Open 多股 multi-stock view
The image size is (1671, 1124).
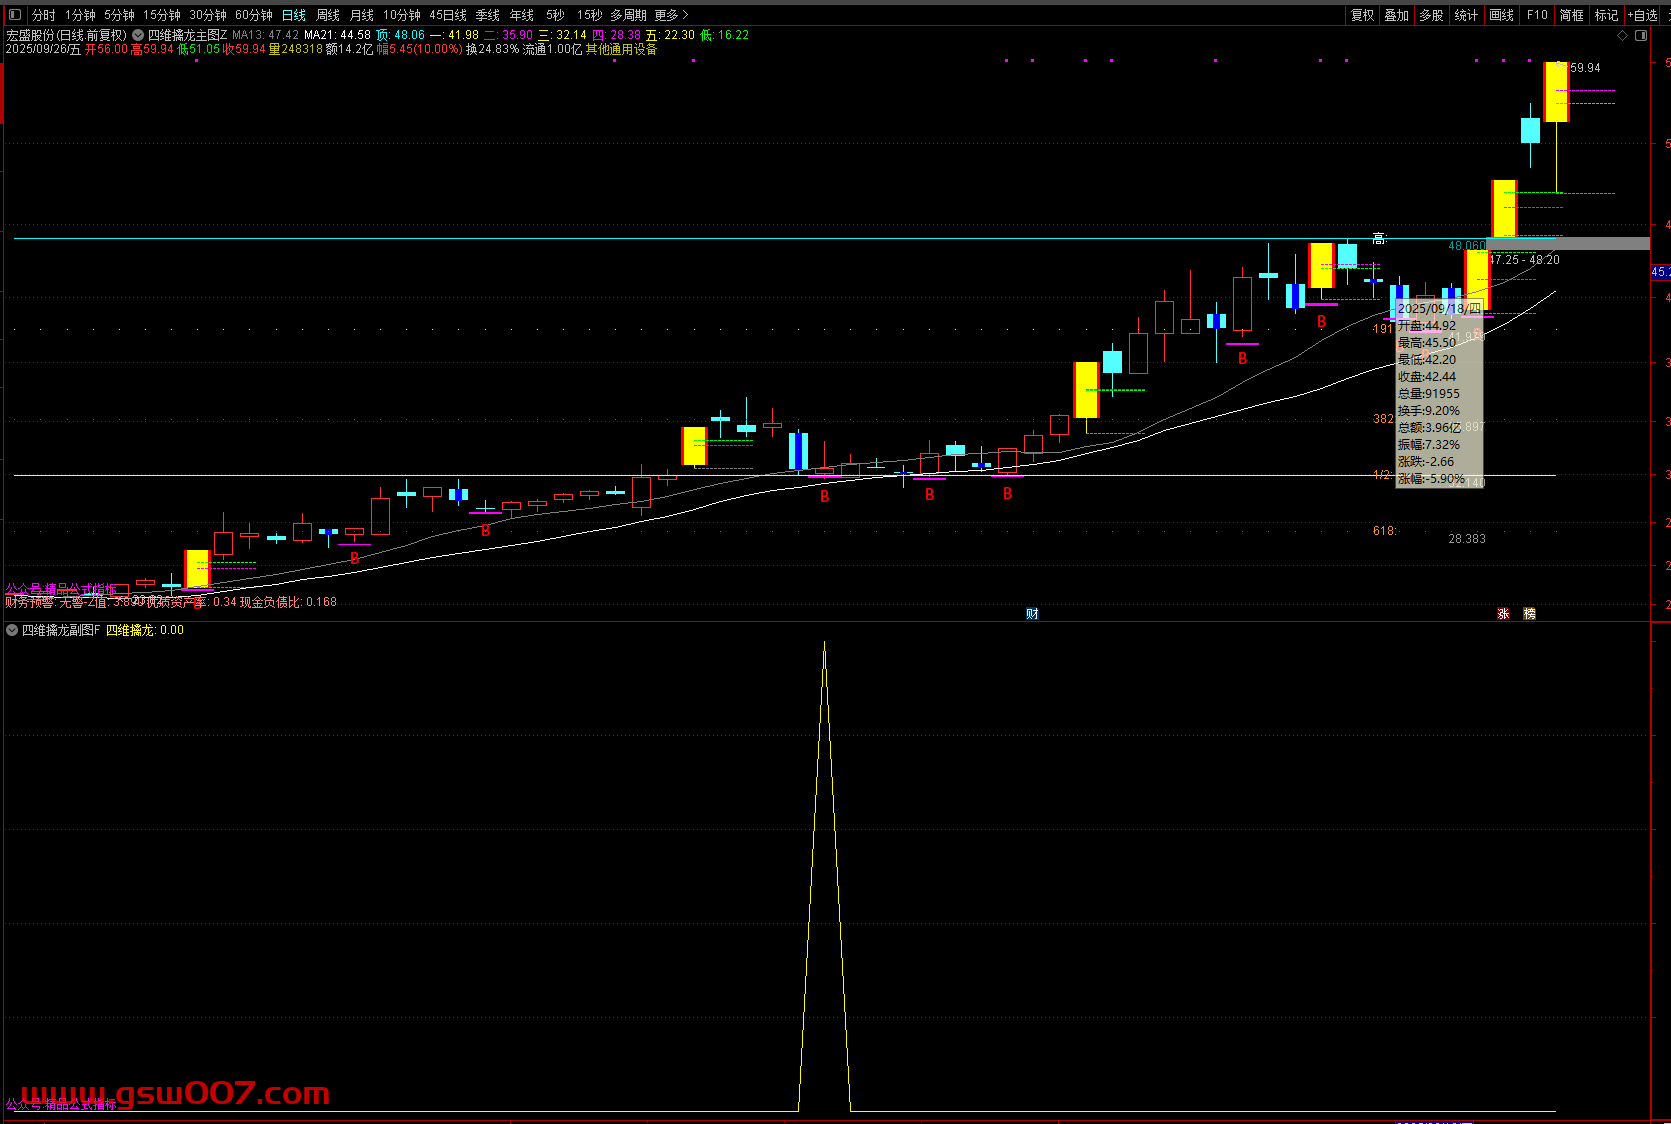point(1432,15)
